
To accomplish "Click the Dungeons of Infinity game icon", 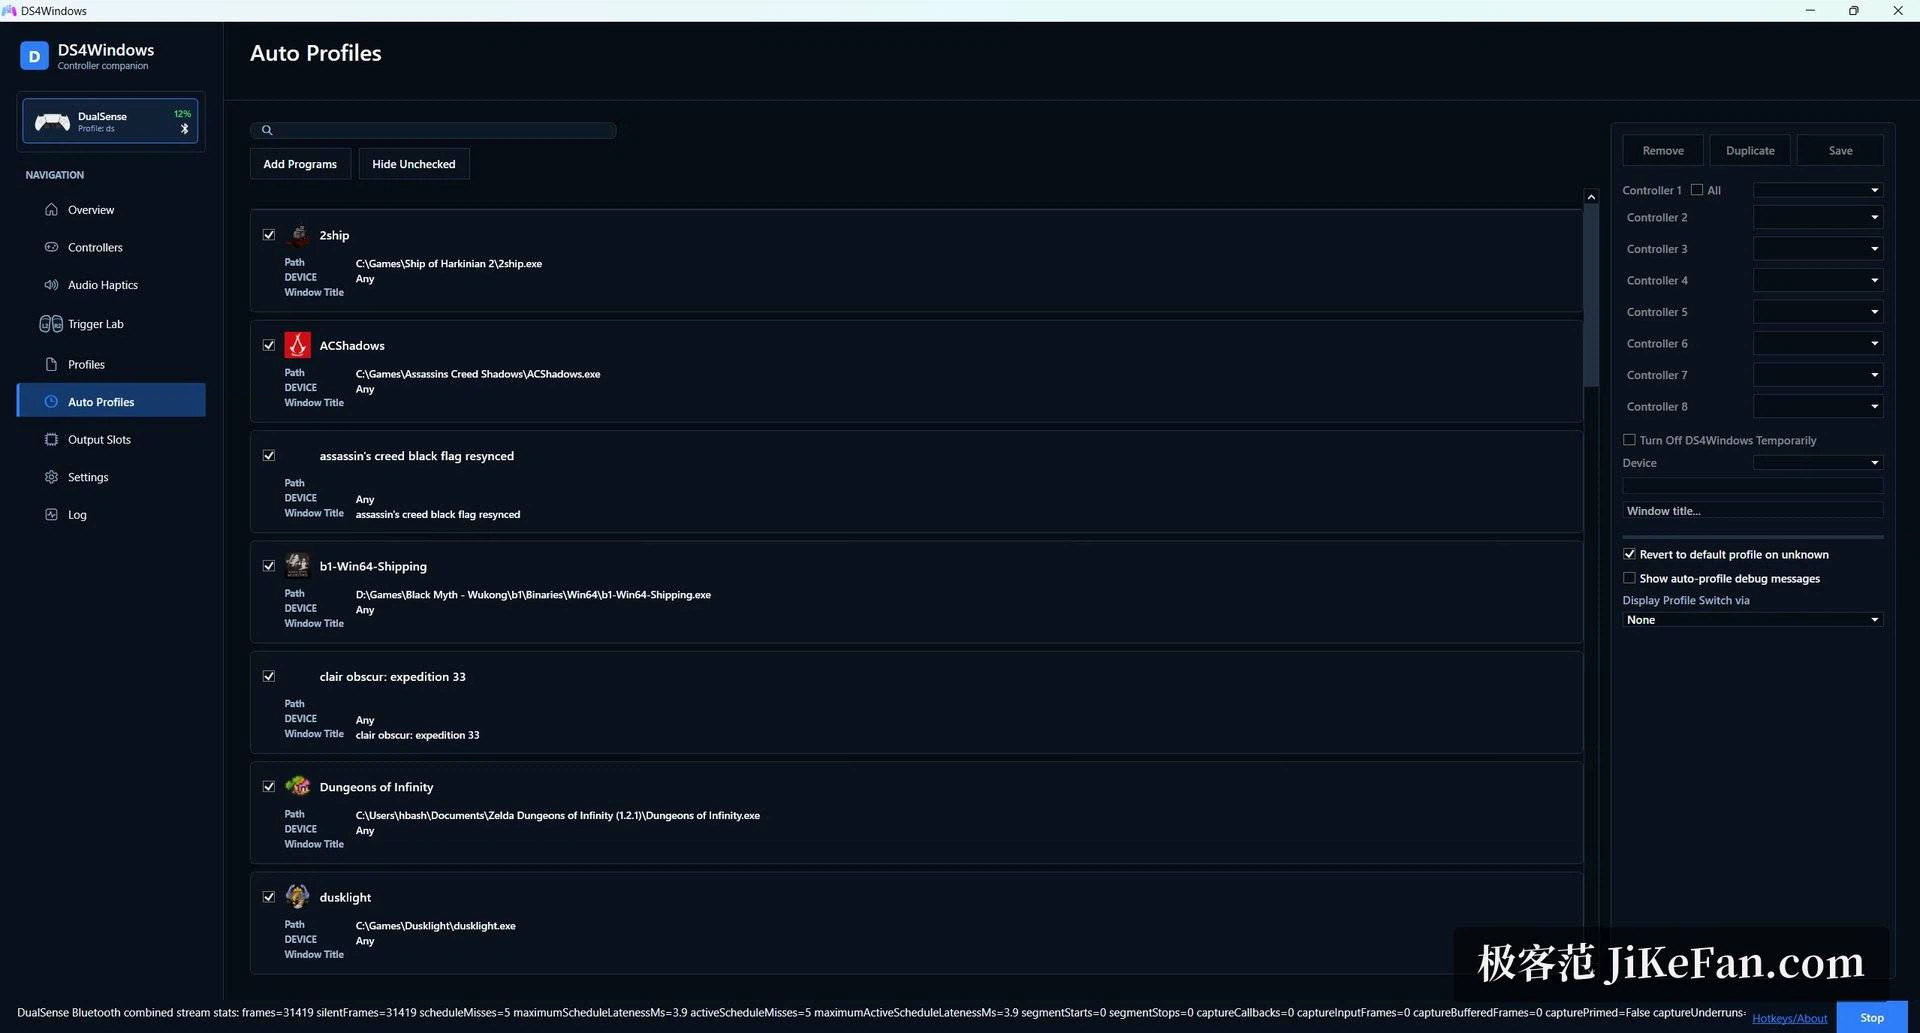I will pyautogui.click(x=298, y=787).
